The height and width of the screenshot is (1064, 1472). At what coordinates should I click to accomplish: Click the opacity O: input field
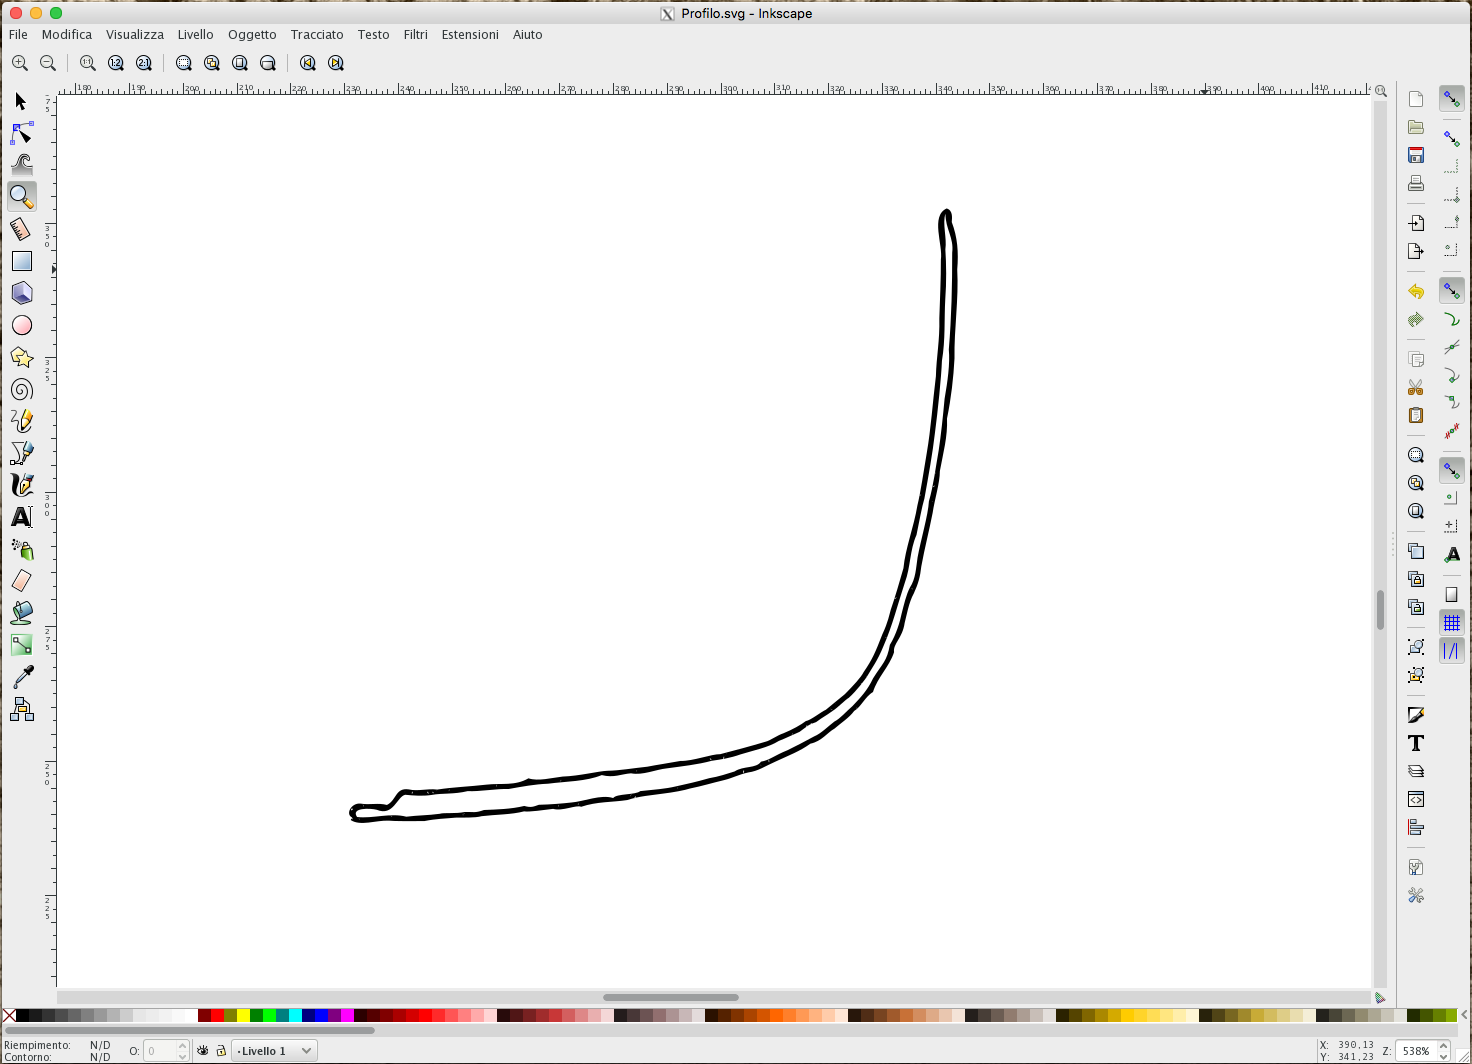pyautogui.click(x=163, y=1050)
